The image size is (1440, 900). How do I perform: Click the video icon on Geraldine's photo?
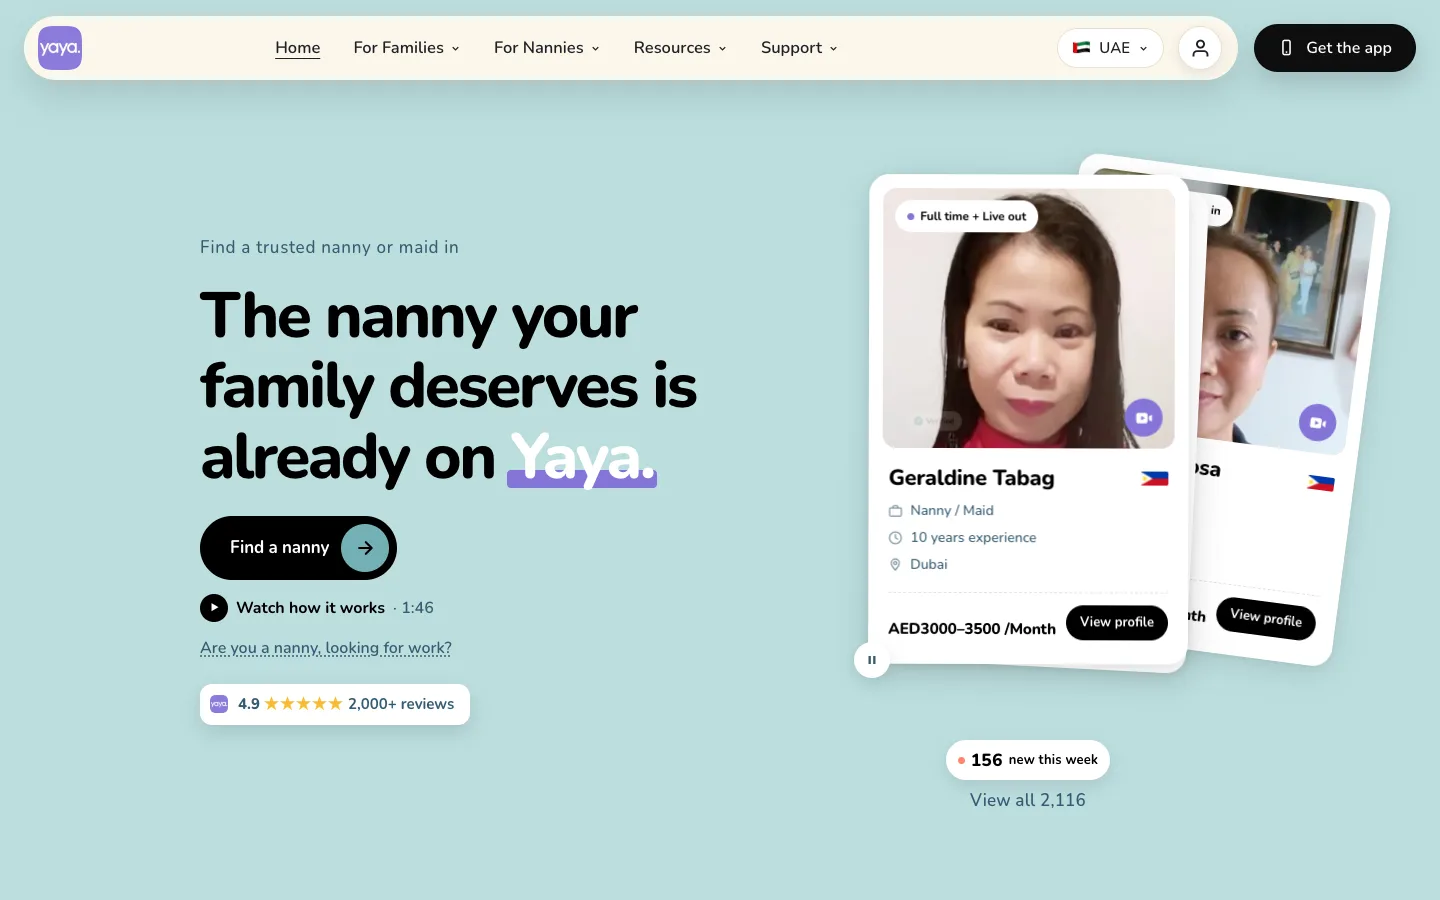point(1144,418)
